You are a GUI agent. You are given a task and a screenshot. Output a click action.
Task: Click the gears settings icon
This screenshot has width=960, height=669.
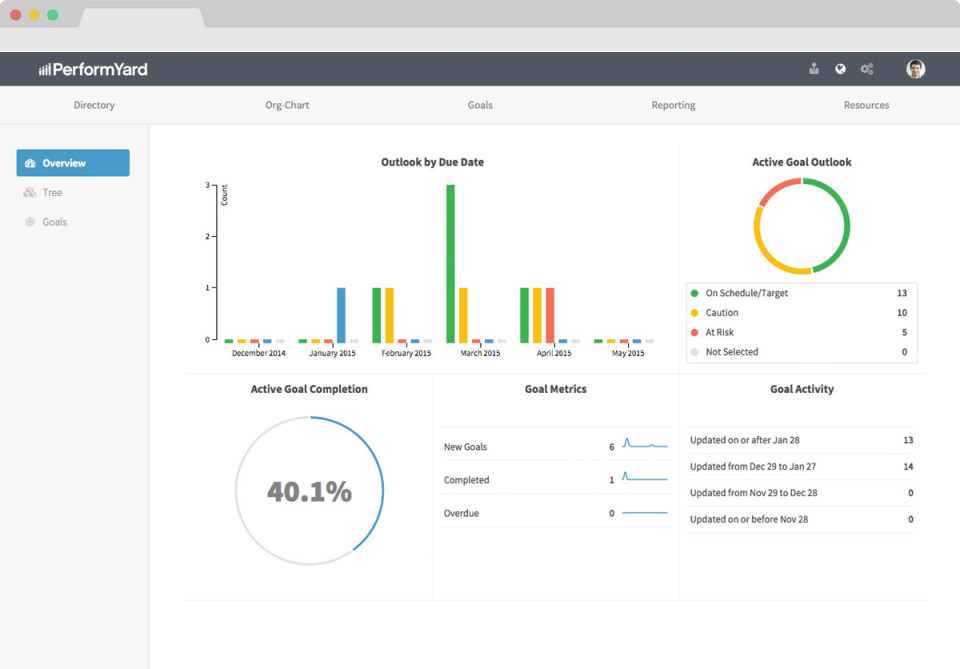tap(867, 68)
